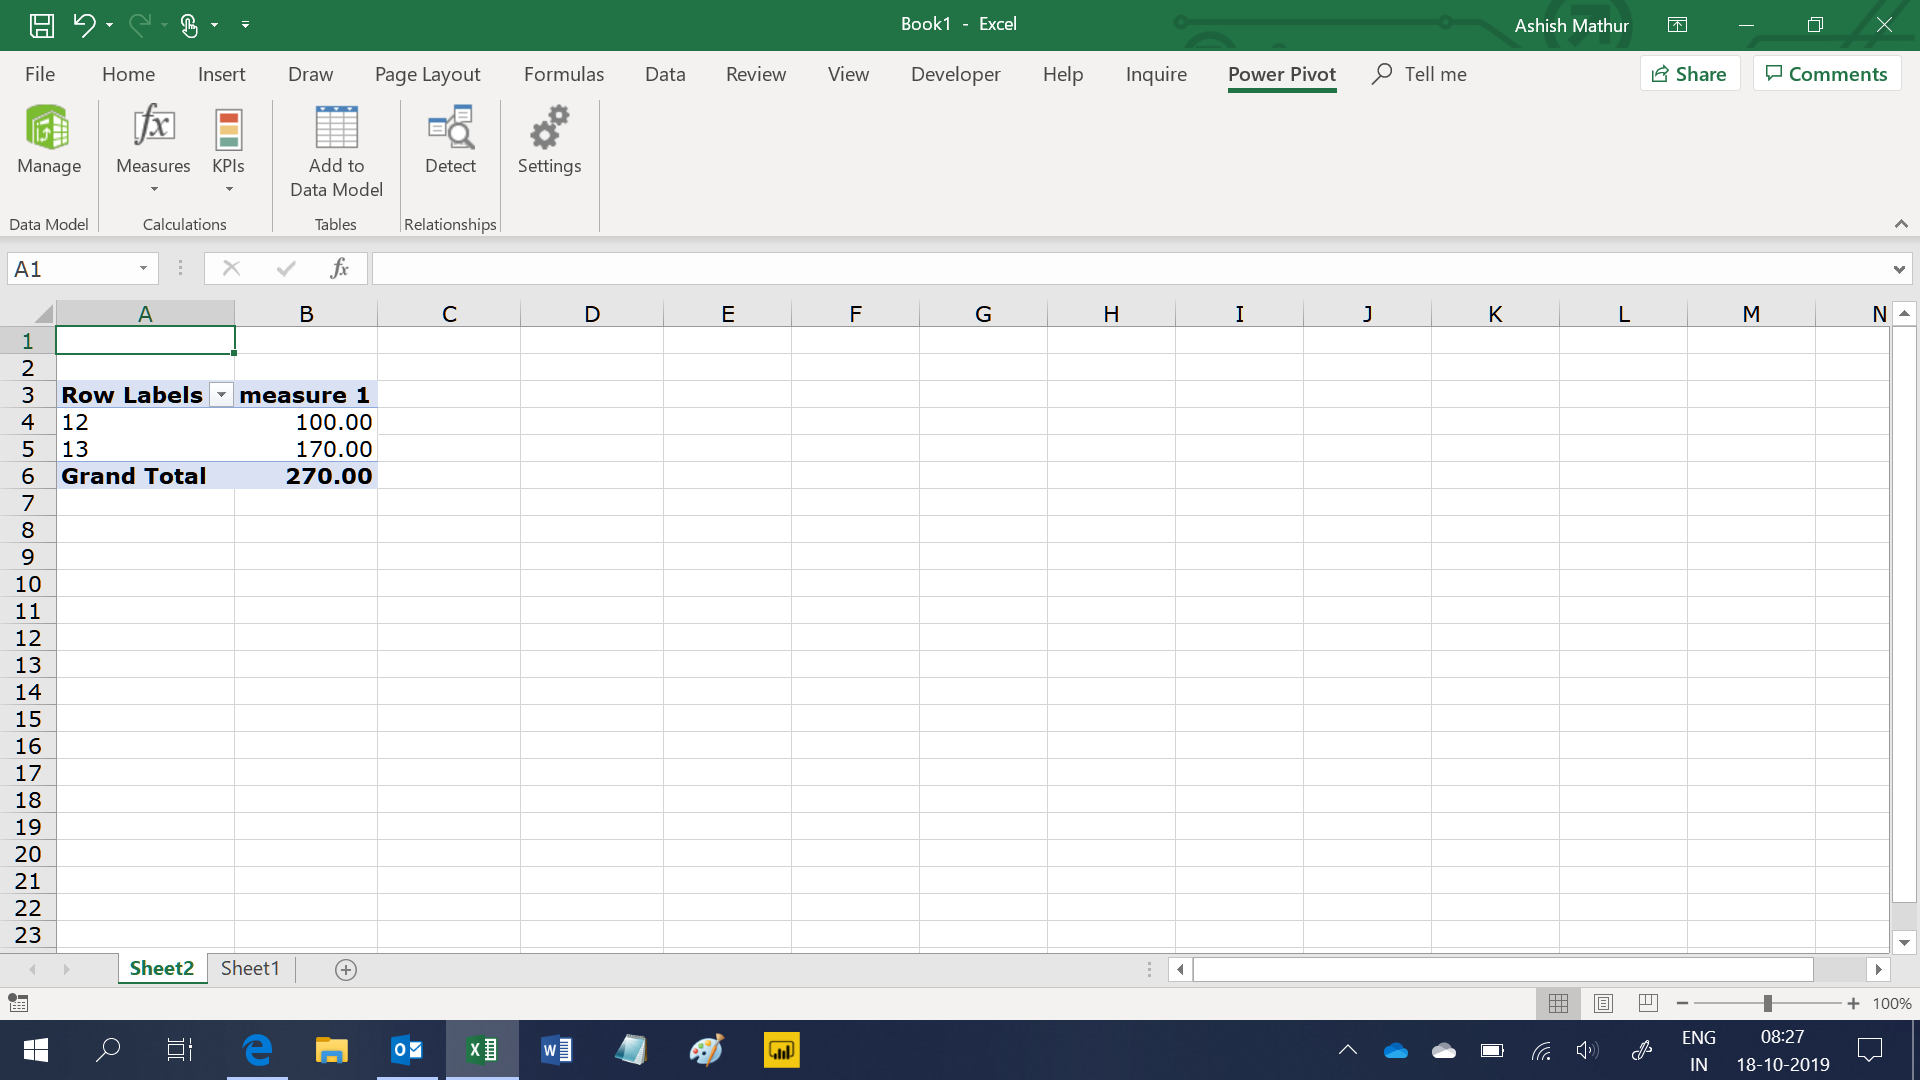Screen dimensions: 1920x1080
Task: Add a new sheet
Action: [346, 969]
